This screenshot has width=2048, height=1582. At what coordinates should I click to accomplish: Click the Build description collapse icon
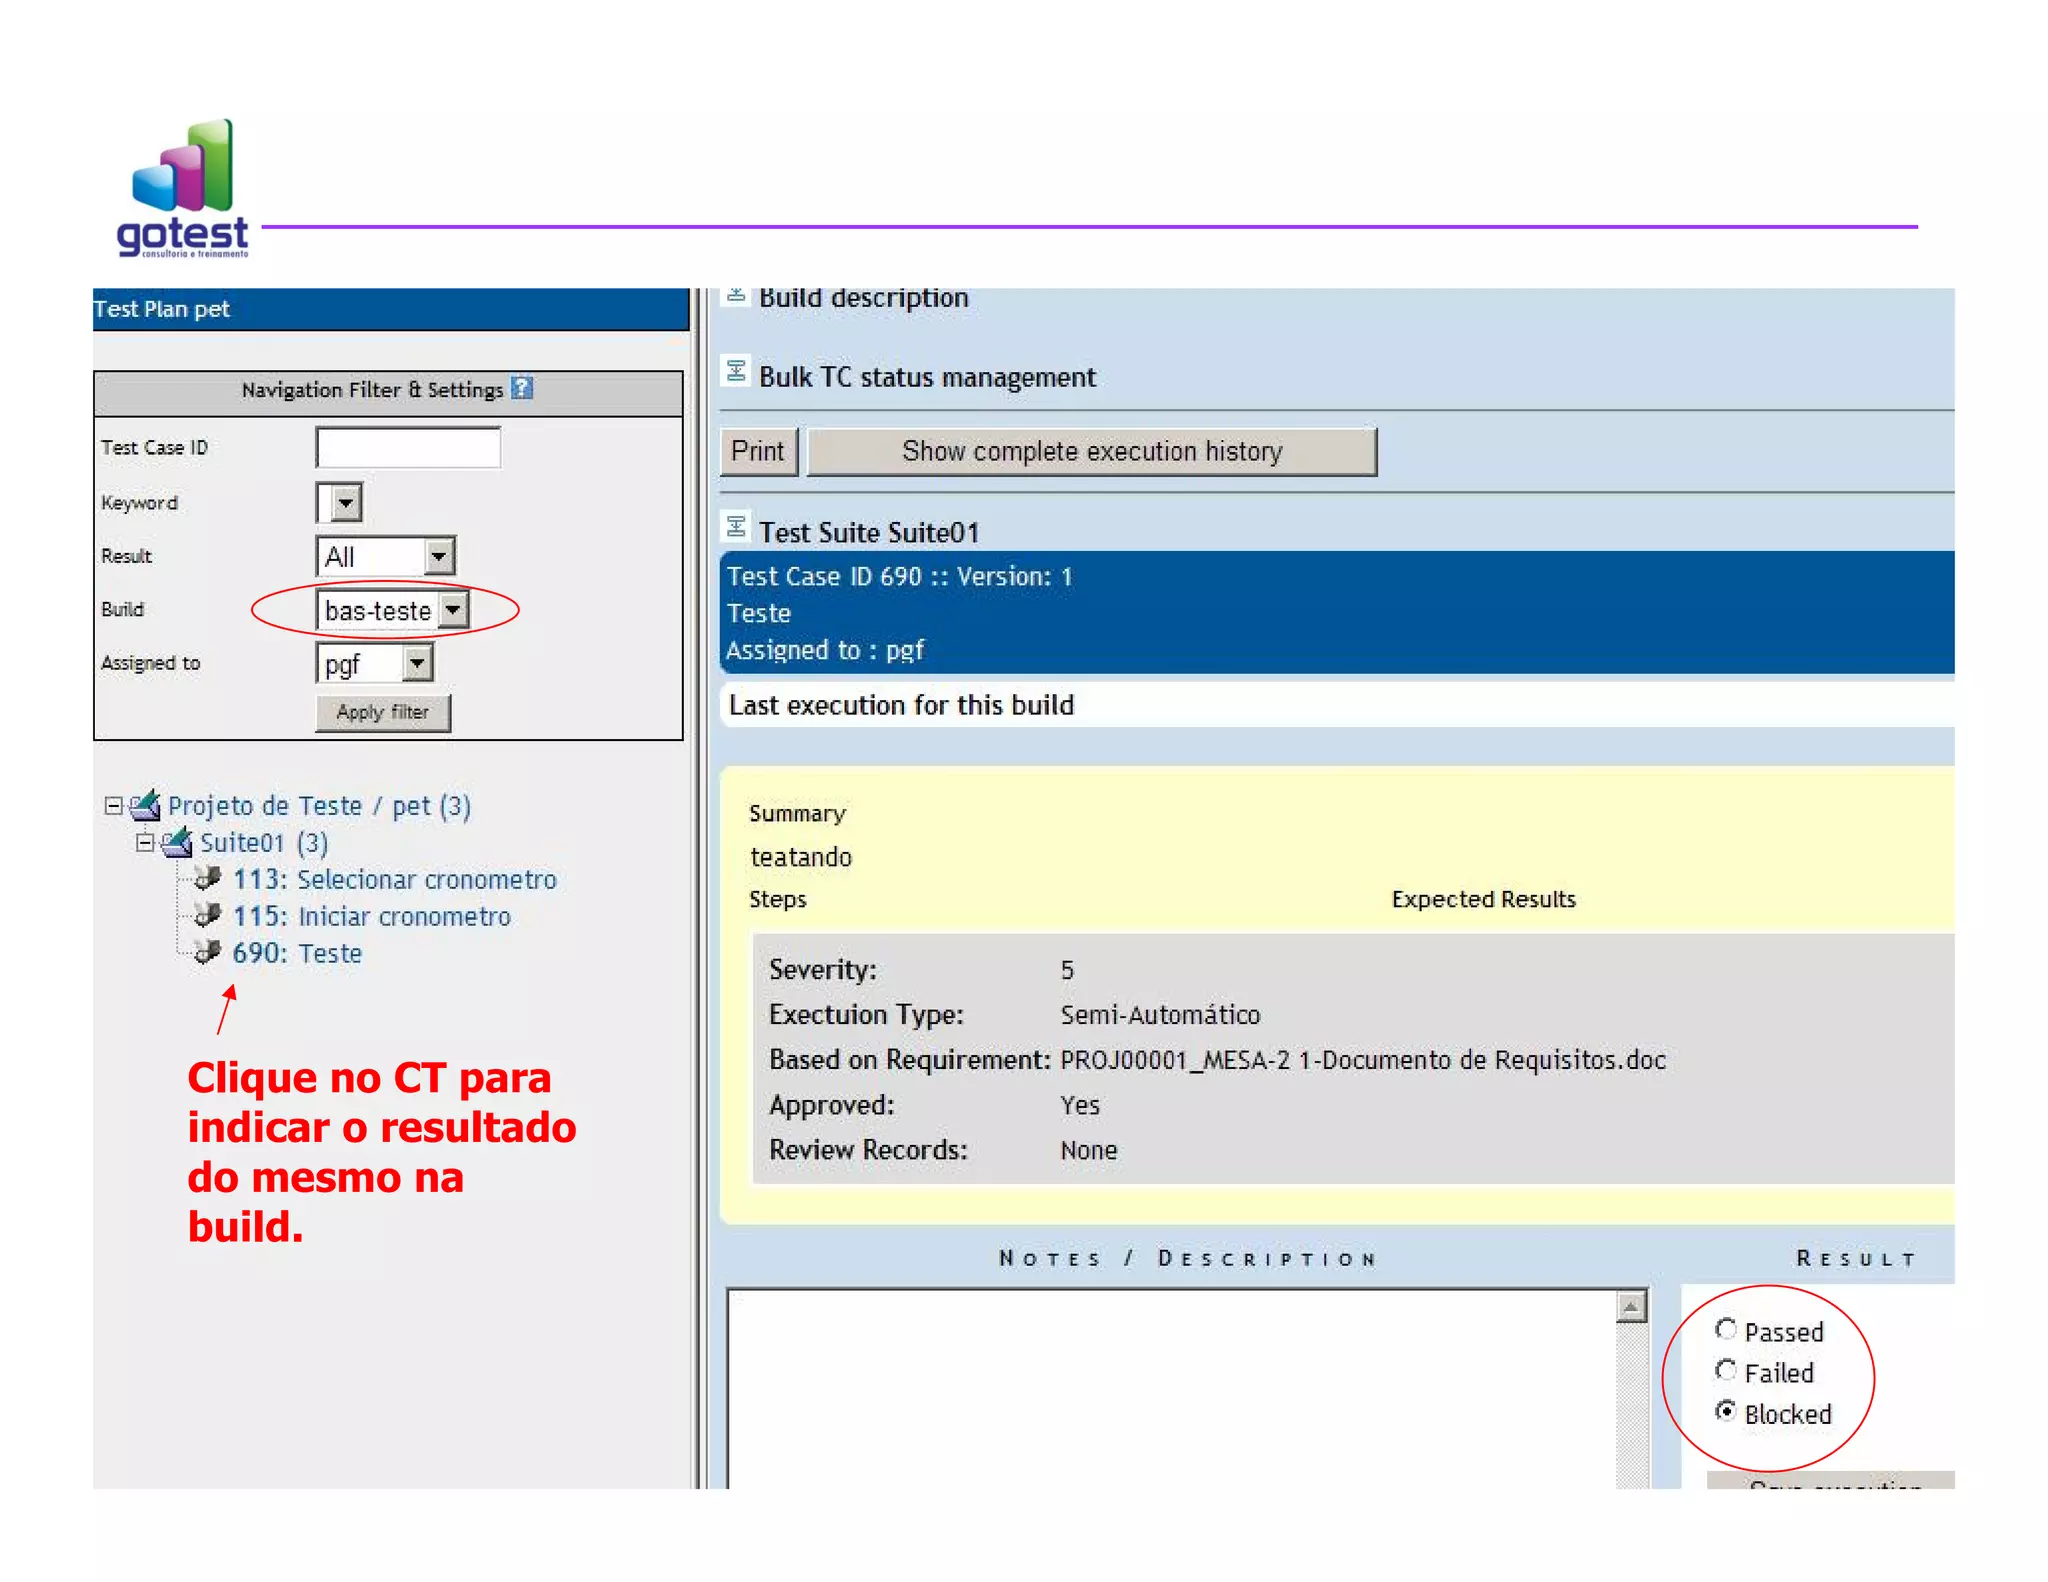(736, 296)
